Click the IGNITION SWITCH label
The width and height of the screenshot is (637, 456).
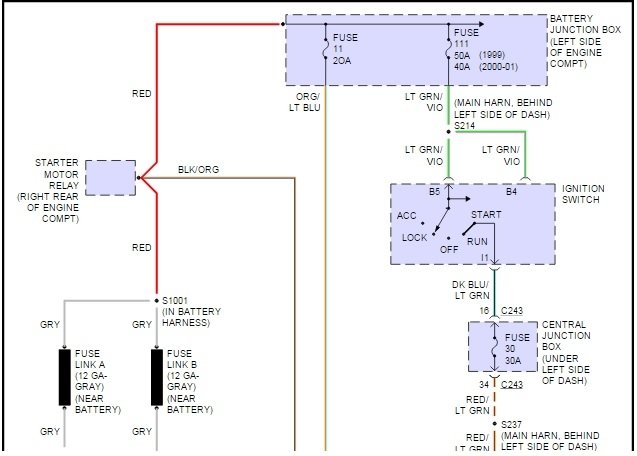point(583,194)
